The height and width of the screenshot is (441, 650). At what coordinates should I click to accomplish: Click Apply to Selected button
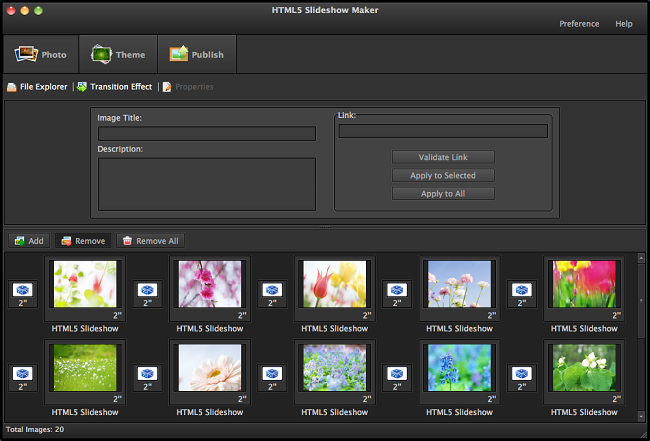(x=443, y=175)
